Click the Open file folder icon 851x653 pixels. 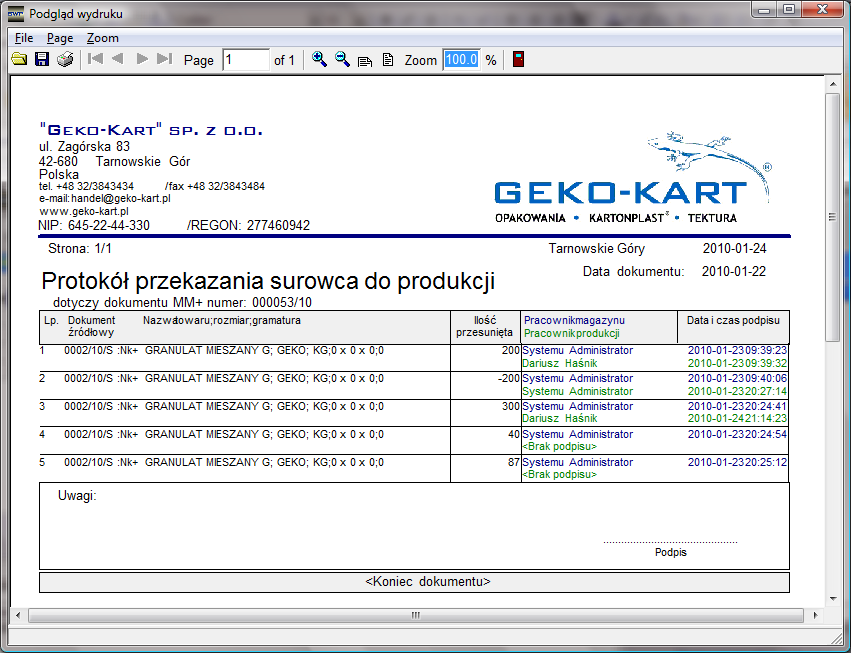pyautogui.click(x=19, y=60)
